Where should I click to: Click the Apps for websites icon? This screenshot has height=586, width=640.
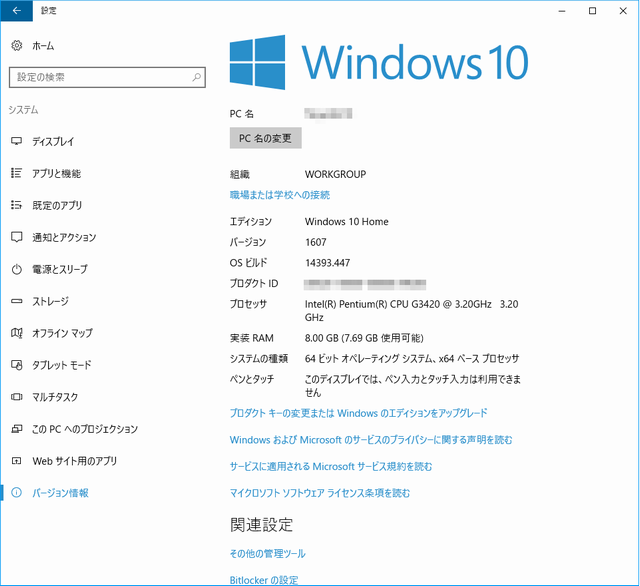16,461
